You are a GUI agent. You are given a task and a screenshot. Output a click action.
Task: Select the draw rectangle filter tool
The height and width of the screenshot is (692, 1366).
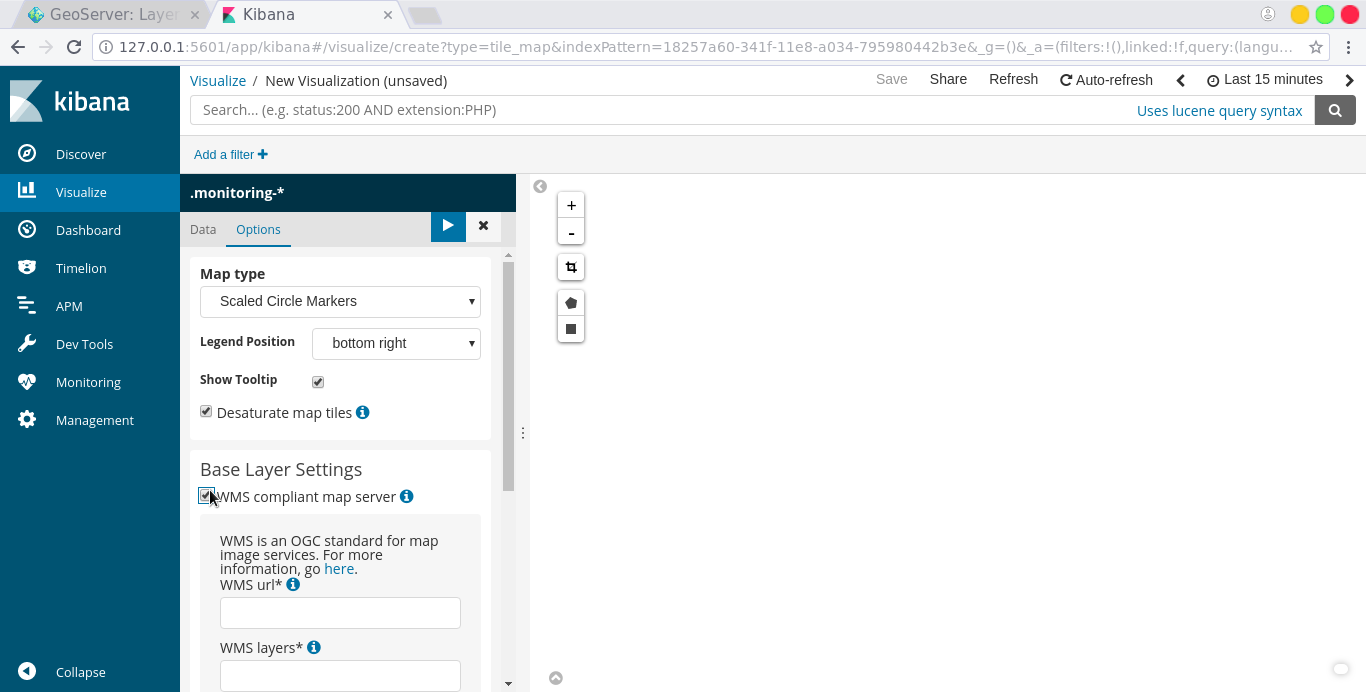pos(571,329)
